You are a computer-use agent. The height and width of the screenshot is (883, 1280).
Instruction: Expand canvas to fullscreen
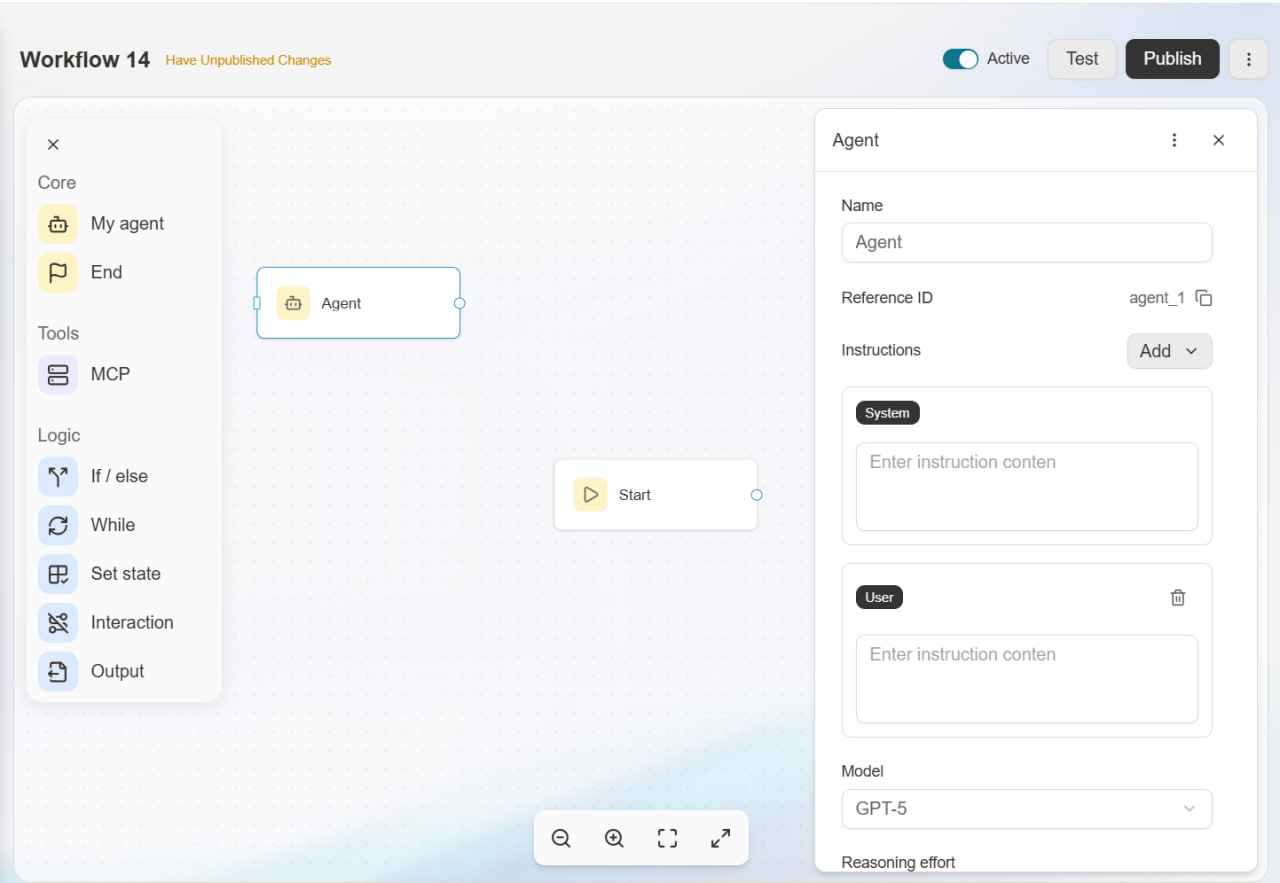pos(720,838)
